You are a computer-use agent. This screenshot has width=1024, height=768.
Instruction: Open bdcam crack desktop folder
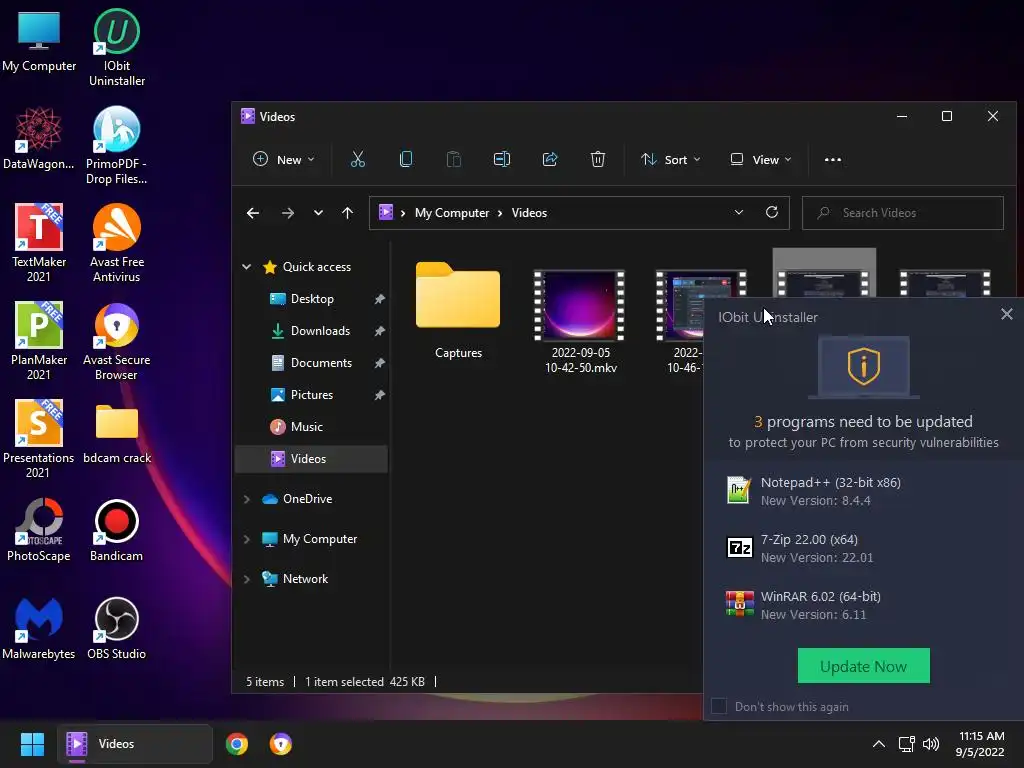[117, 433]
